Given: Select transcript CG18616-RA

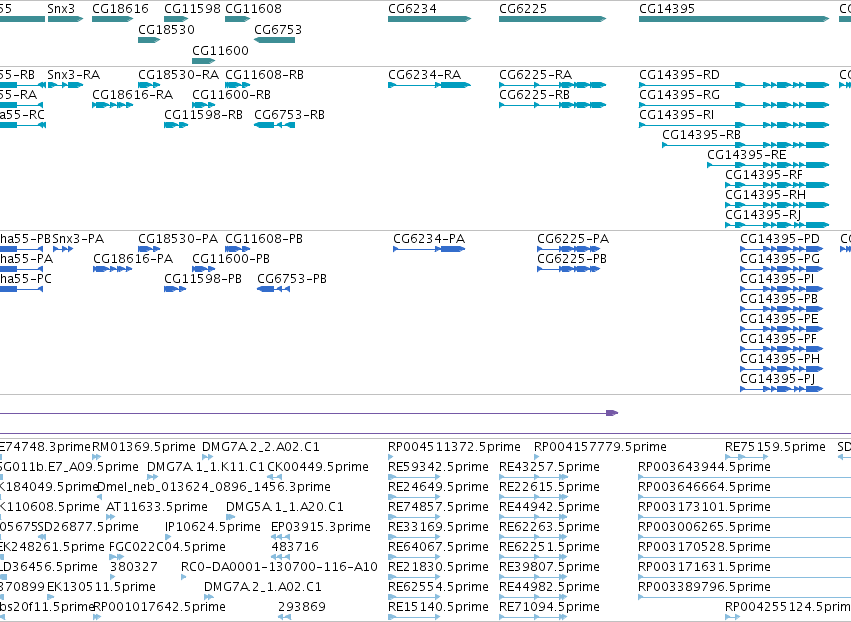Looking at the screenshot, I should pyautogui.click(x=112, y=105).
